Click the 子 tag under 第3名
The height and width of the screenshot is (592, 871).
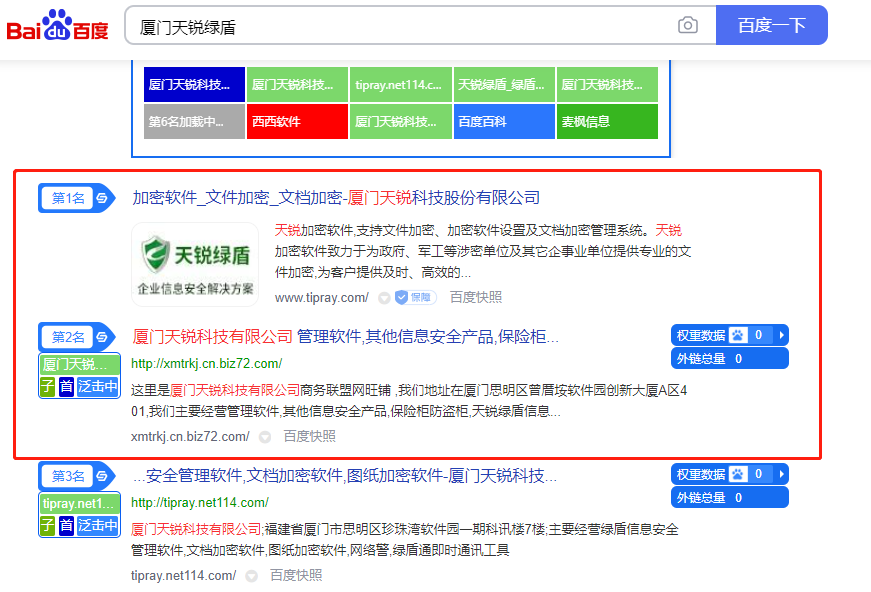(48, 525)
